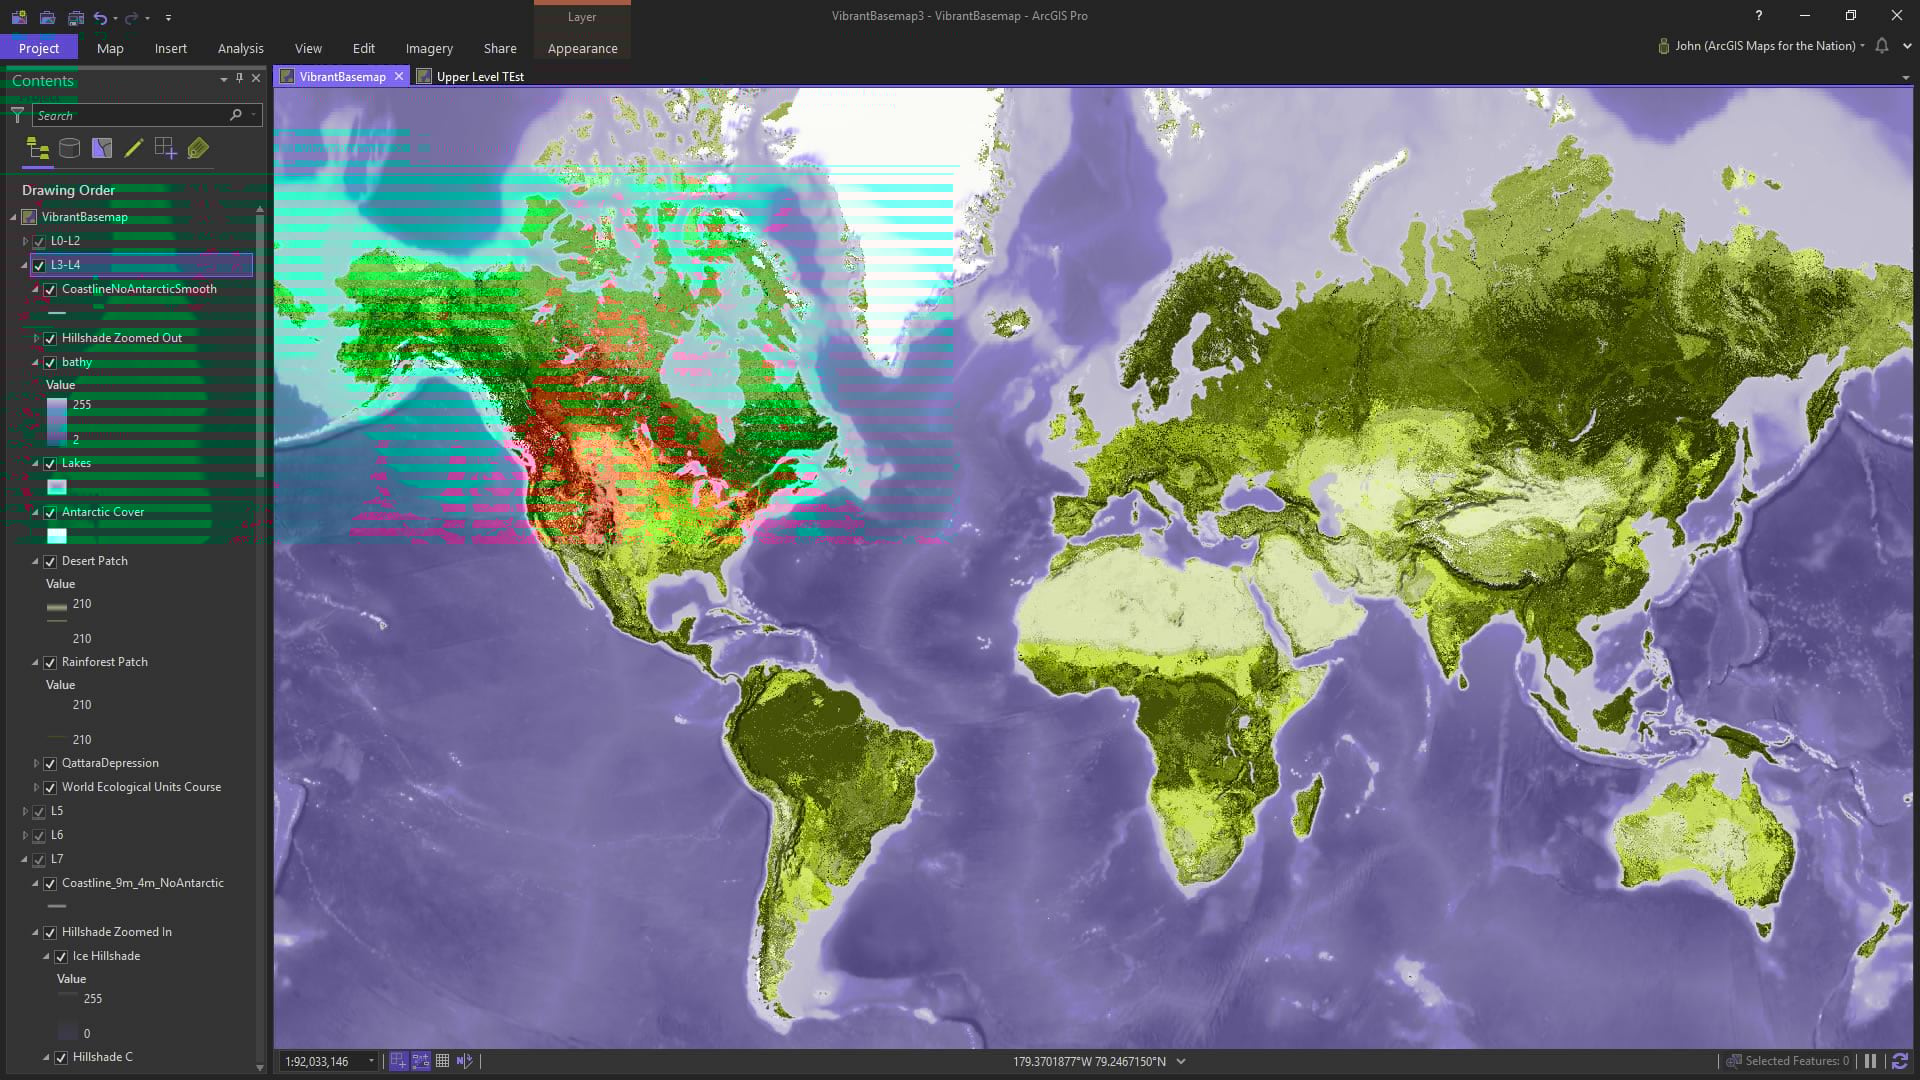Click the Undo arrow icon
Image resolution: width=1920 pixels, height=1080 pixels.
point(100,17)
